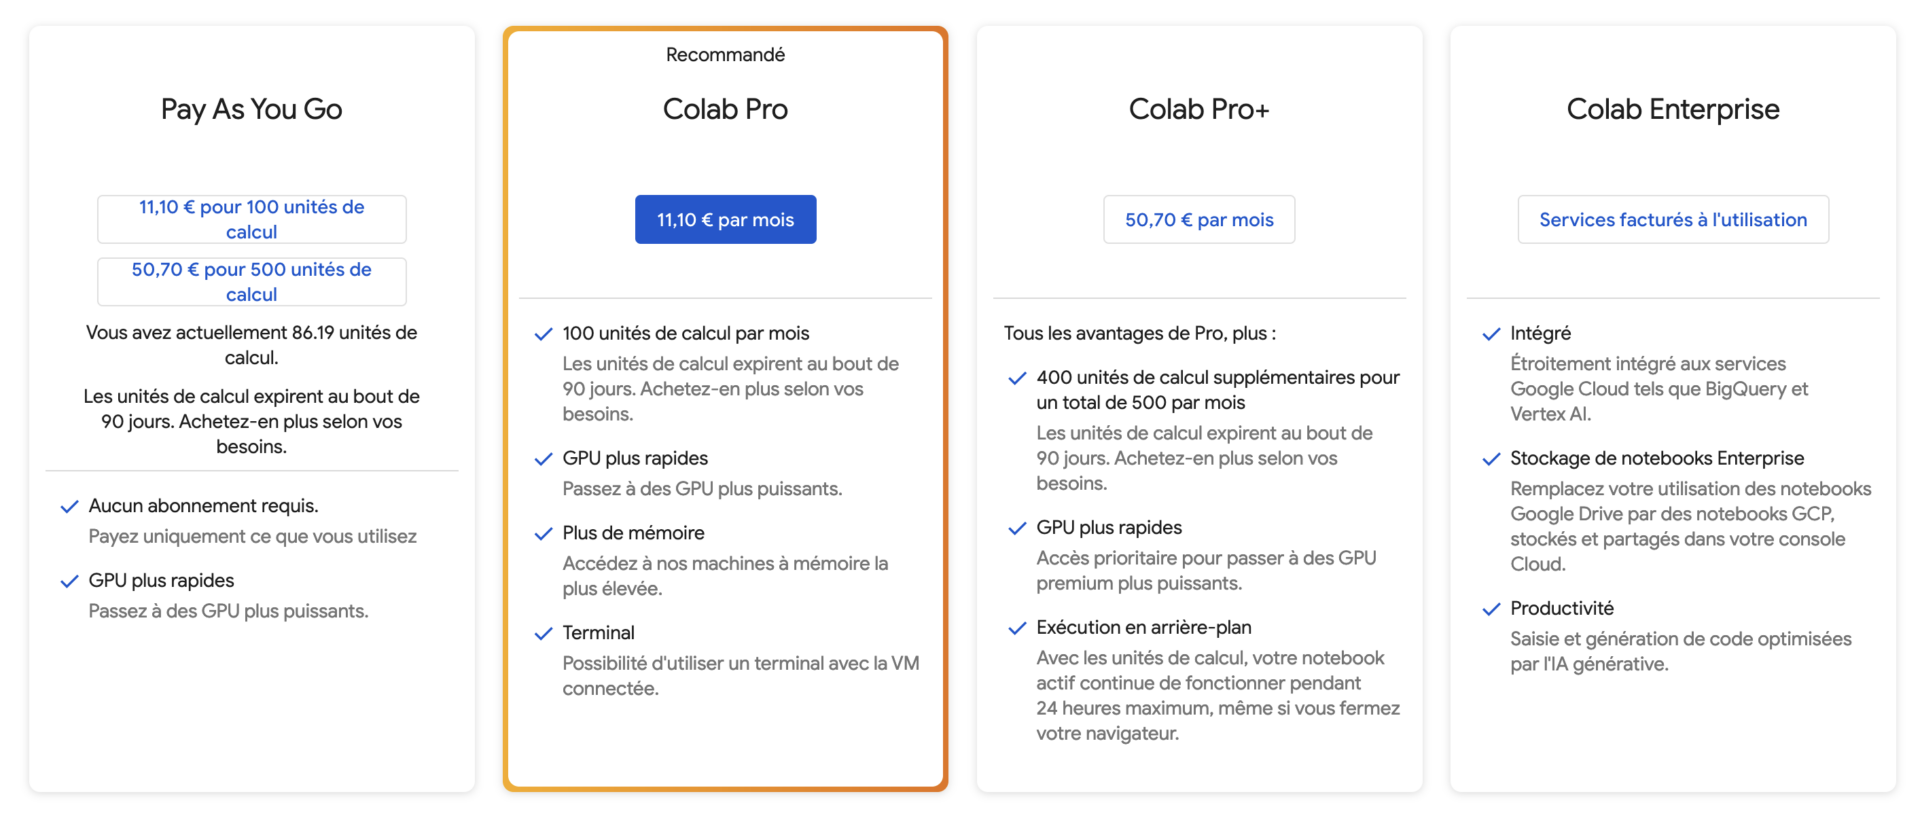
Task: Subscribe to Colab Pro+ for 50,70 € monthly
Action: click(1199, 219)
